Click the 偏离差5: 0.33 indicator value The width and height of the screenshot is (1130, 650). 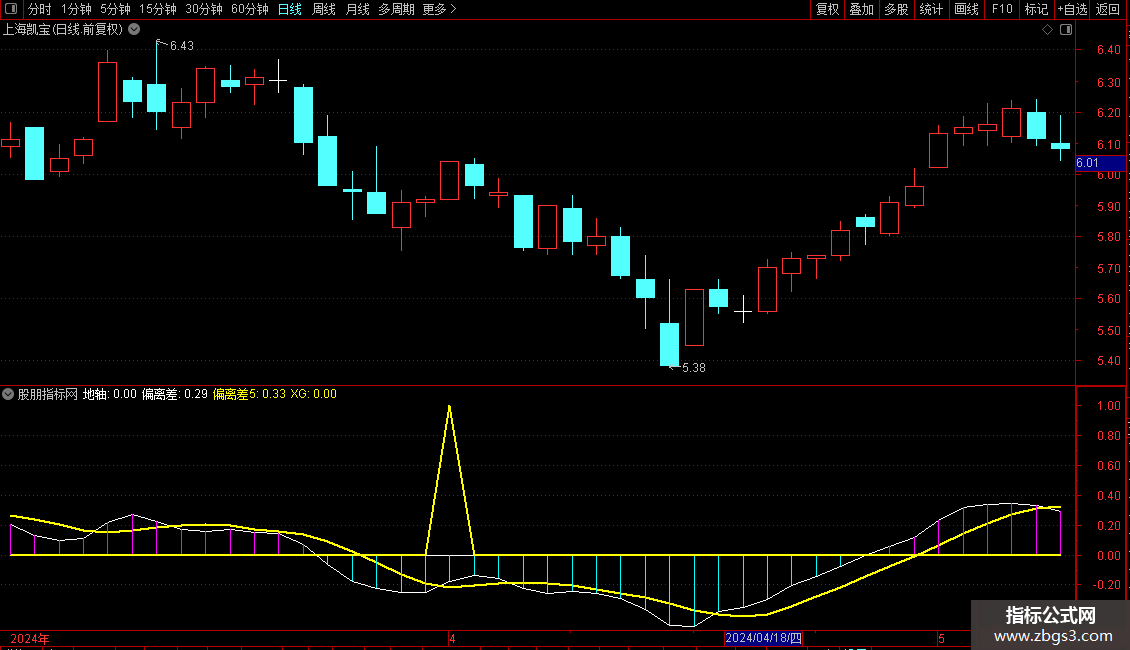click(249, 394)
